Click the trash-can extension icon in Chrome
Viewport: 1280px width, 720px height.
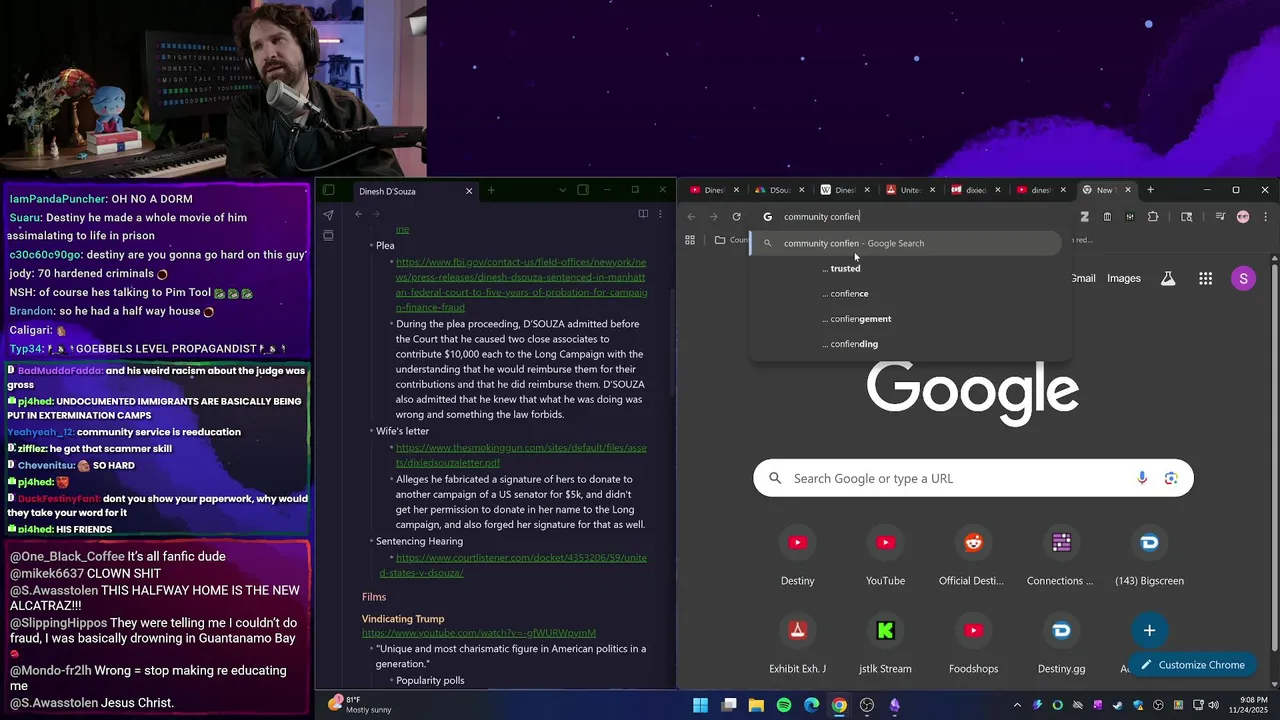point(1107,217)
